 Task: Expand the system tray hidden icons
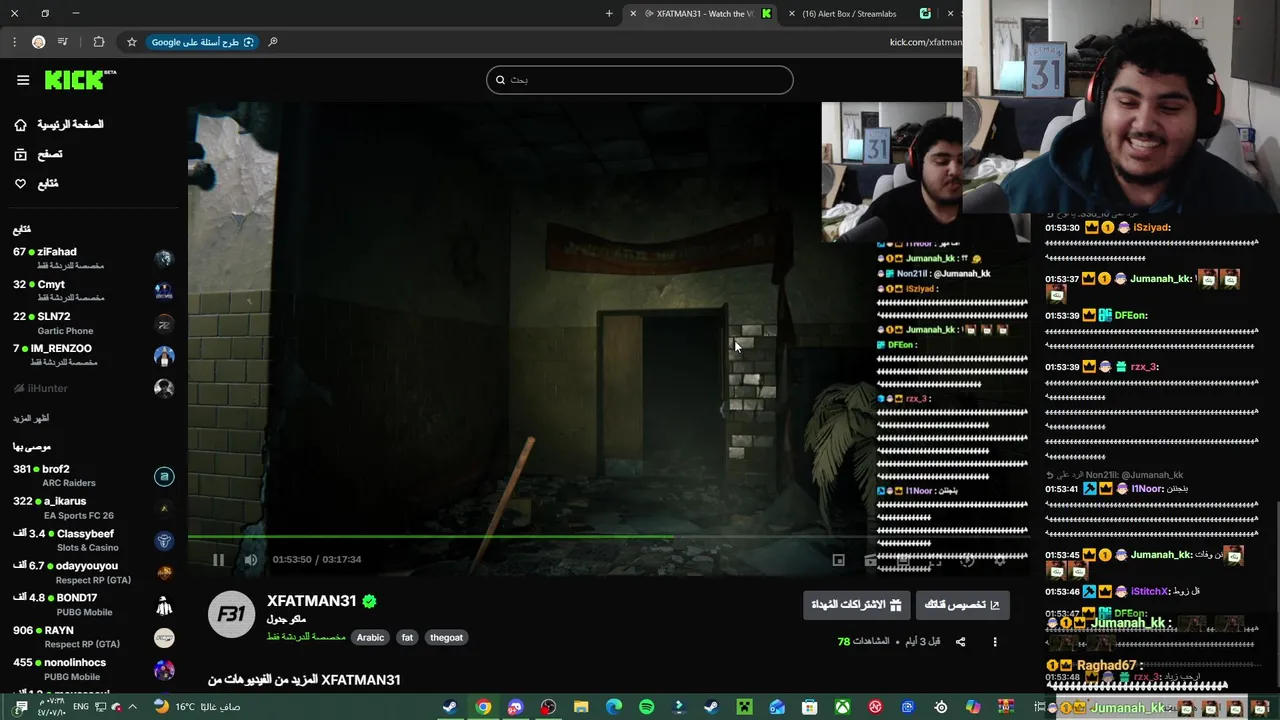coord(132,707)
